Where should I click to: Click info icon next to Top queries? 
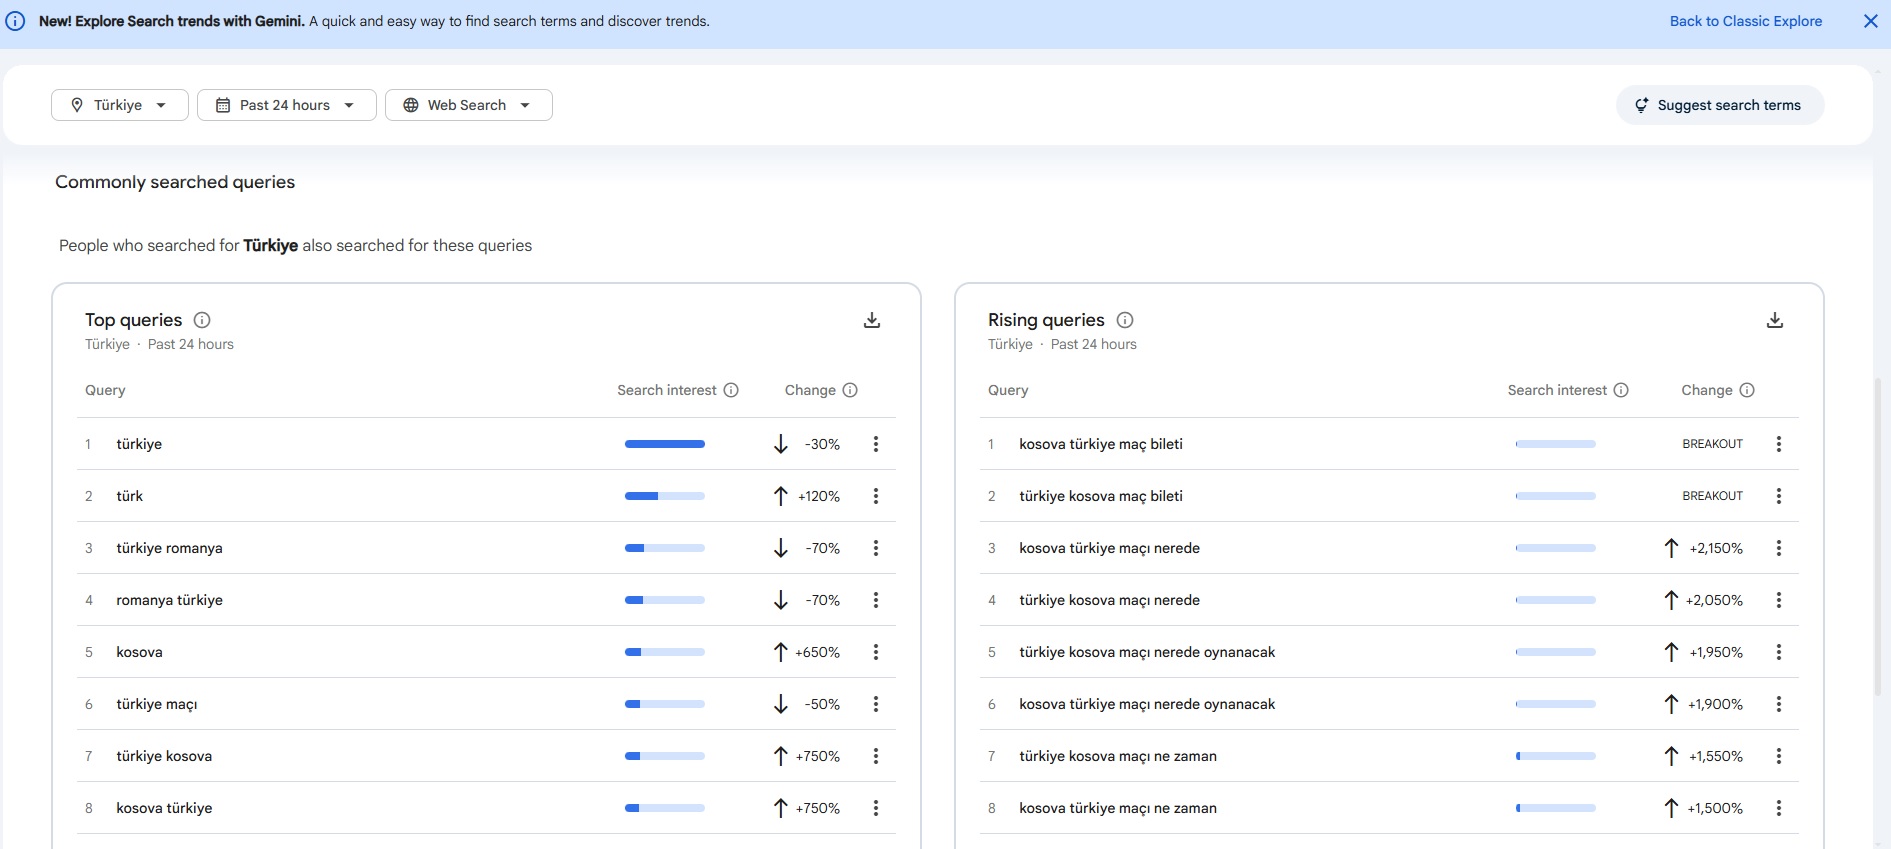pos(202,320)
